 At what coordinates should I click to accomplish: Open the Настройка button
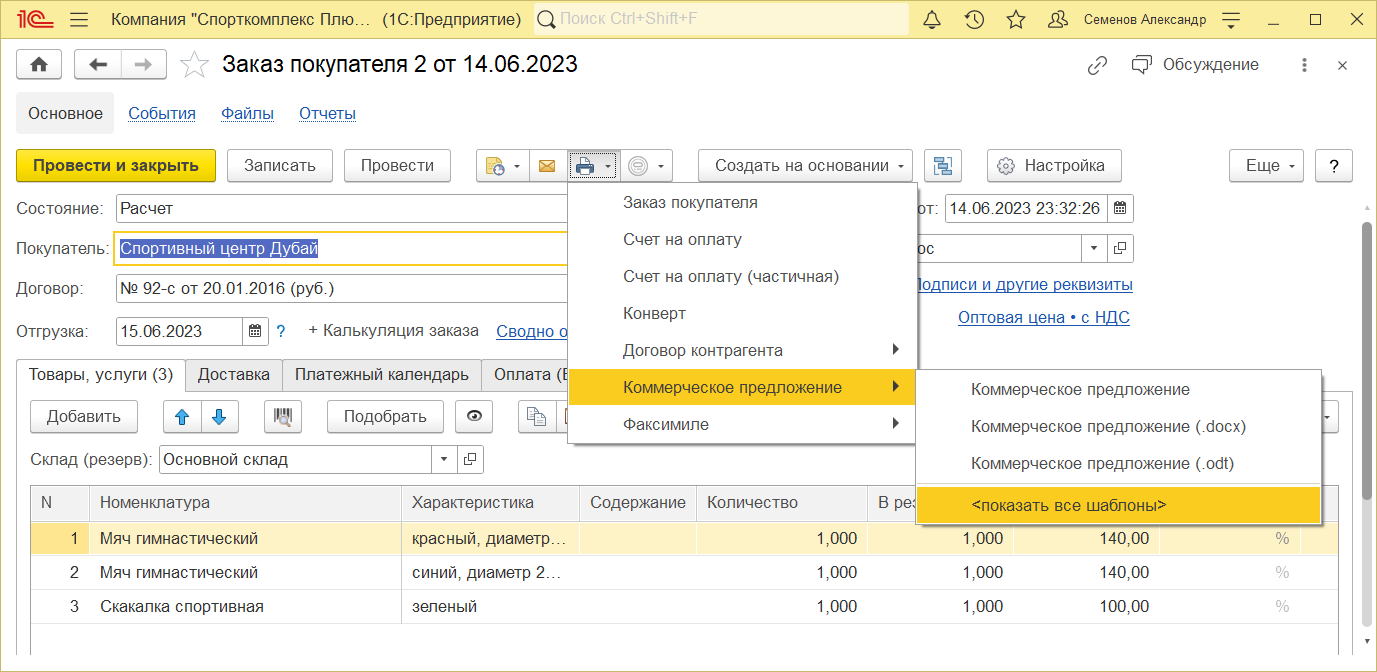tap(1054, 166)
